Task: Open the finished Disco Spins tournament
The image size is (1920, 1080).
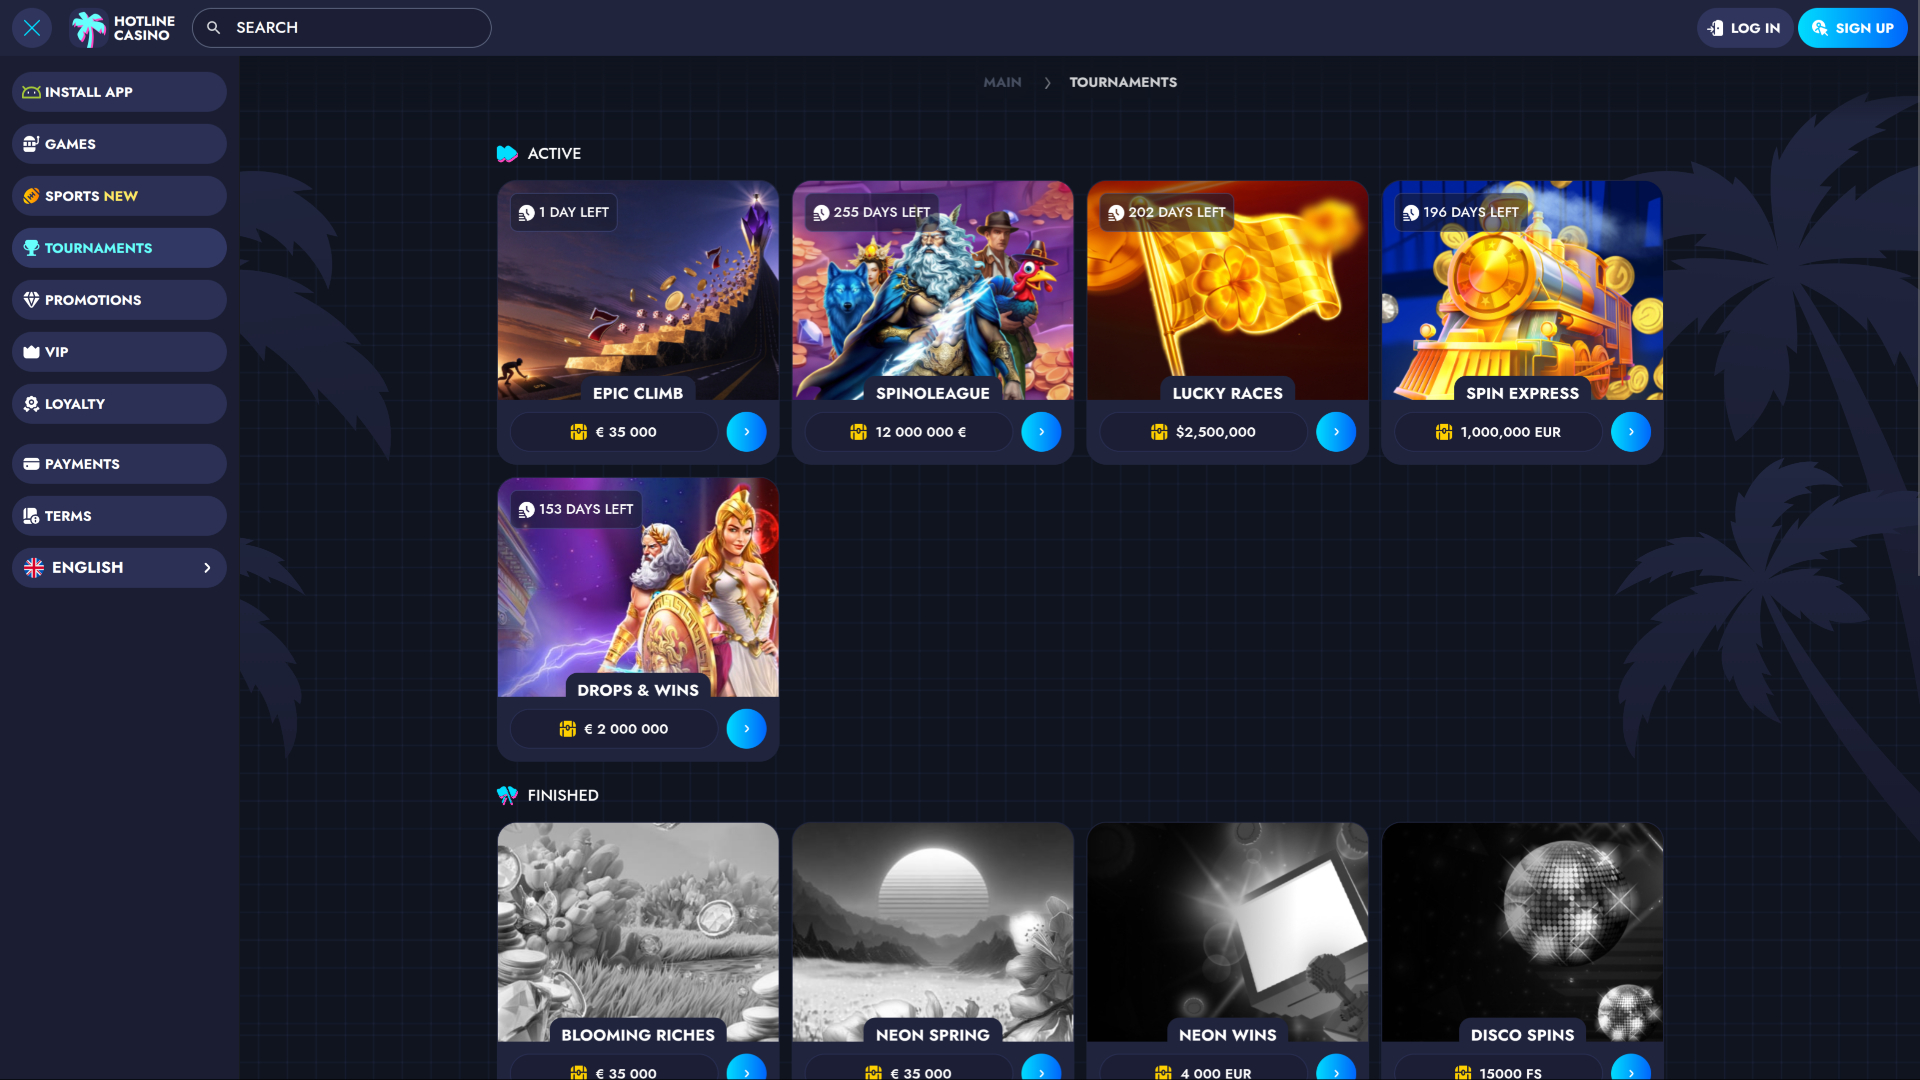Action: (x=1523, y=932)
